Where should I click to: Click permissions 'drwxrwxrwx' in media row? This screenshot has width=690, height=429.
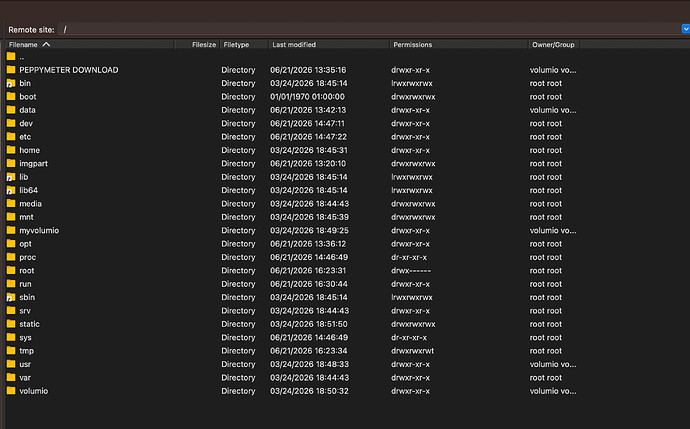(x=413, y=204)
